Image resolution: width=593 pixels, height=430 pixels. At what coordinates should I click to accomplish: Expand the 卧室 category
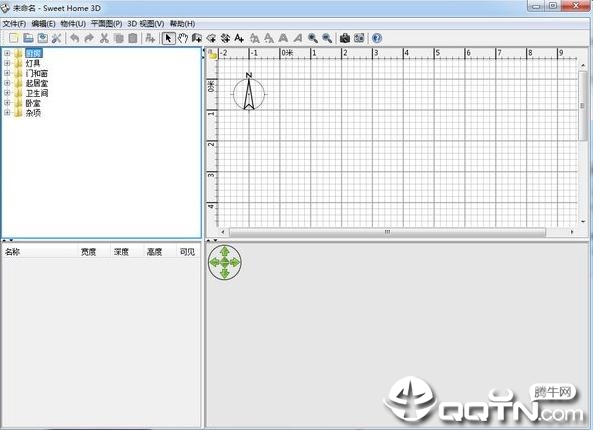click(7, 102)
